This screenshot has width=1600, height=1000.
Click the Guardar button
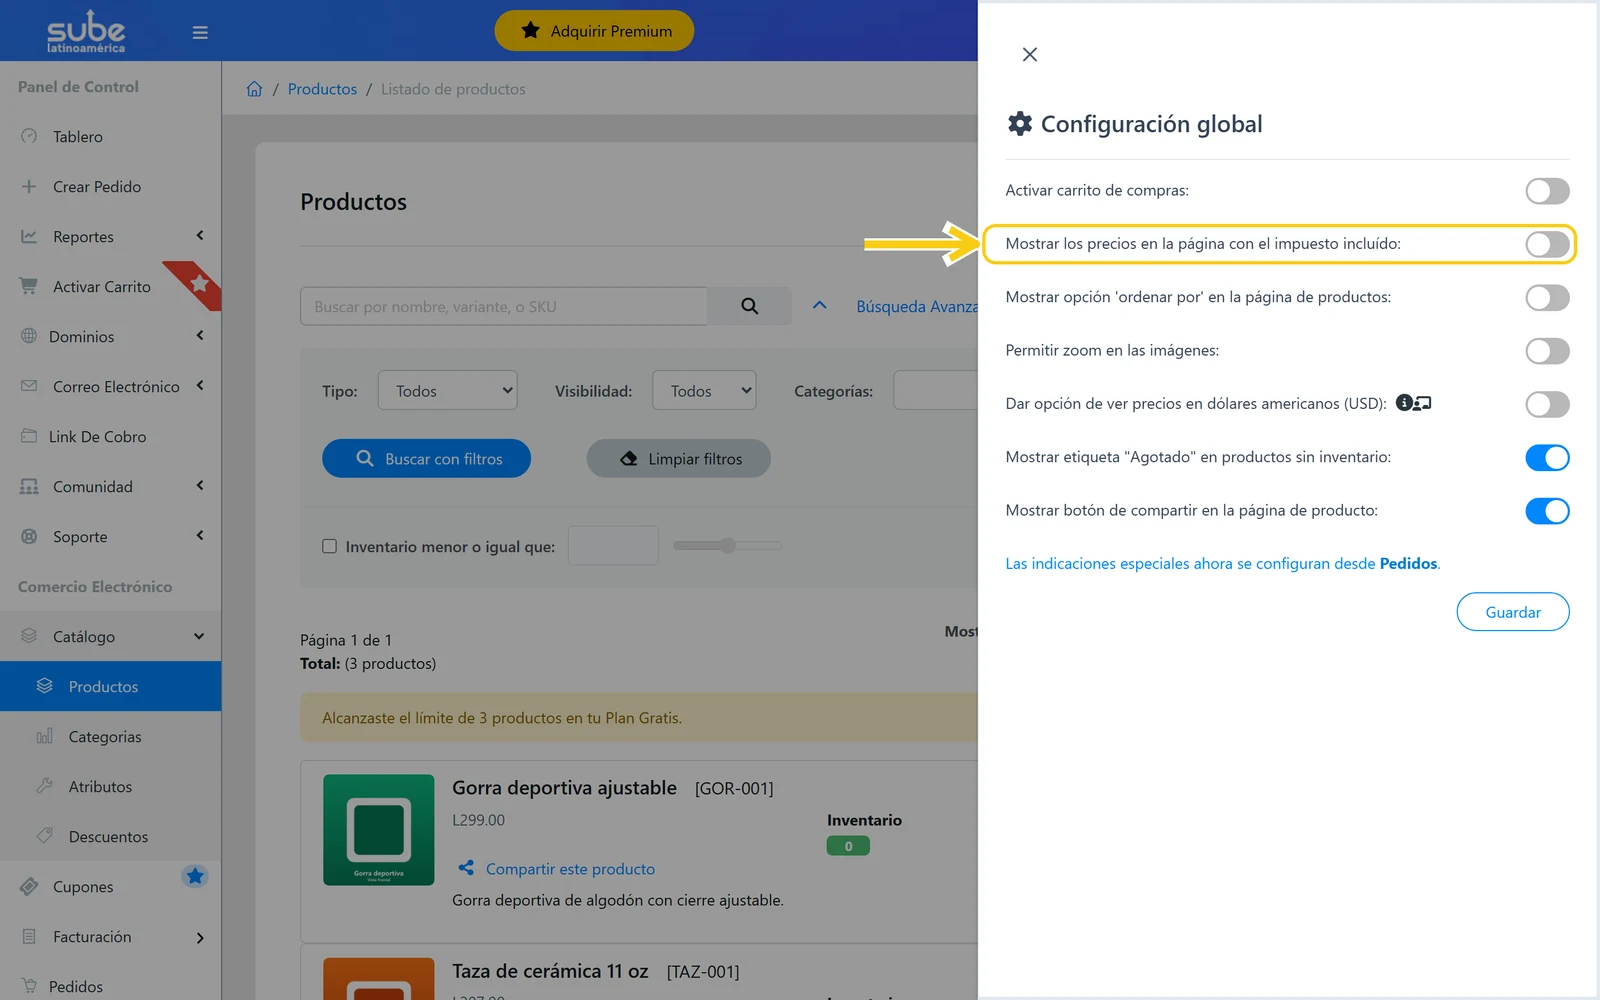point(1513,612)
